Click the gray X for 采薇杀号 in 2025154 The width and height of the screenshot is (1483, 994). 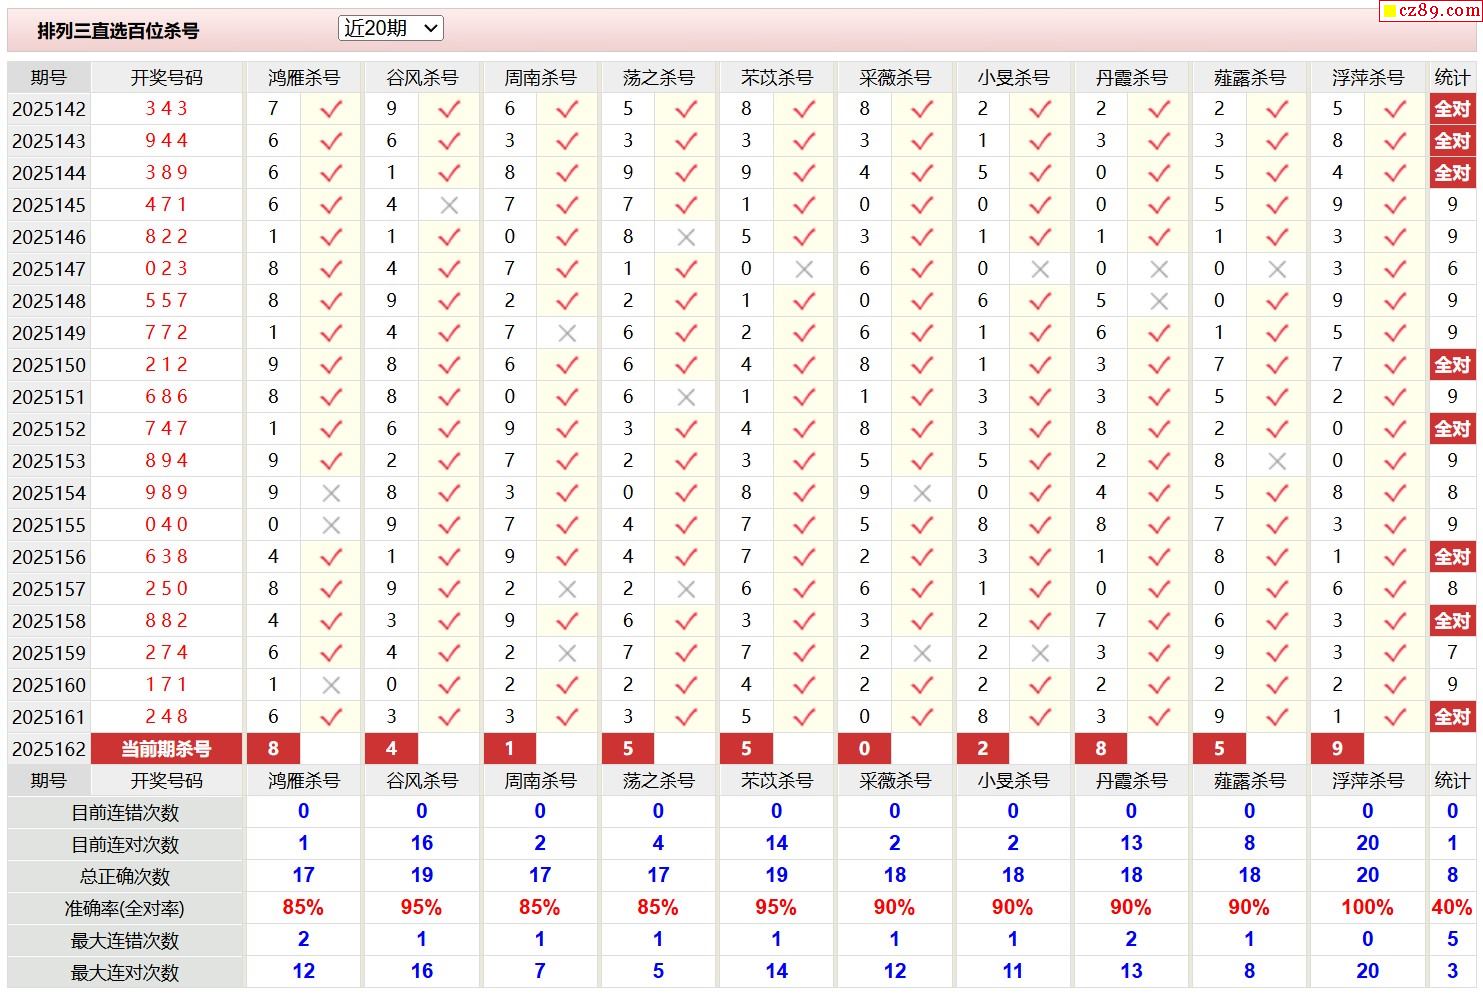[922, 493]
